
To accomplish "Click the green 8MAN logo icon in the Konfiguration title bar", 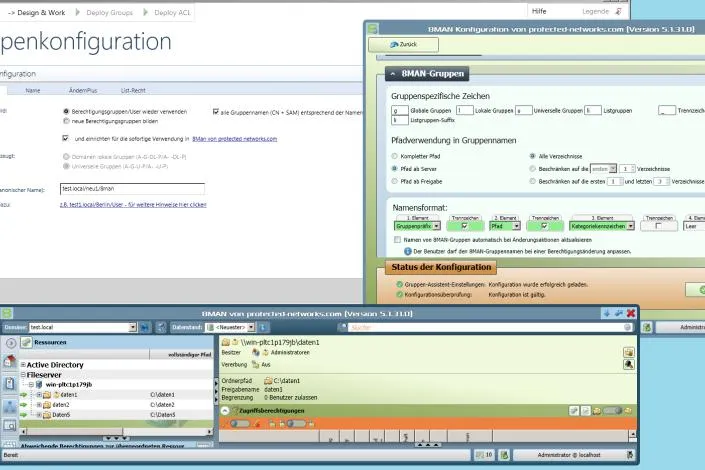I will tap(372, 29).
